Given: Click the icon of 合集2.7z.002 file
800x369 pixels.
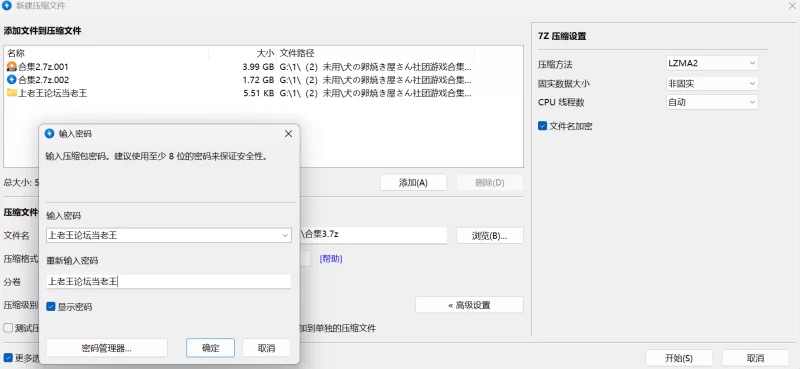Looking at the screenshot, I should pos(12,80).
